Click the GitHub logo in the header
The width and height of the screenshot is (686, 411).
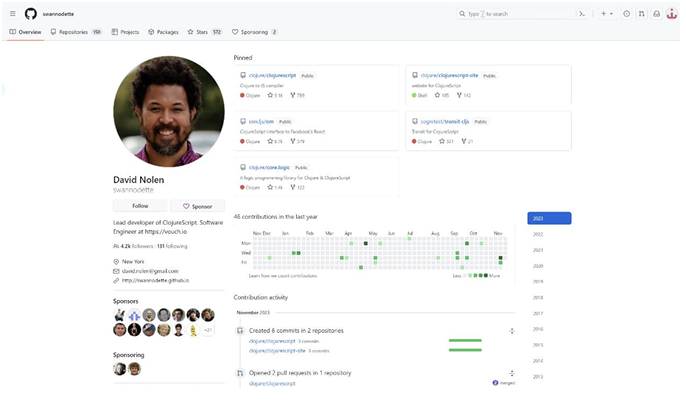[x=30, y=14]
